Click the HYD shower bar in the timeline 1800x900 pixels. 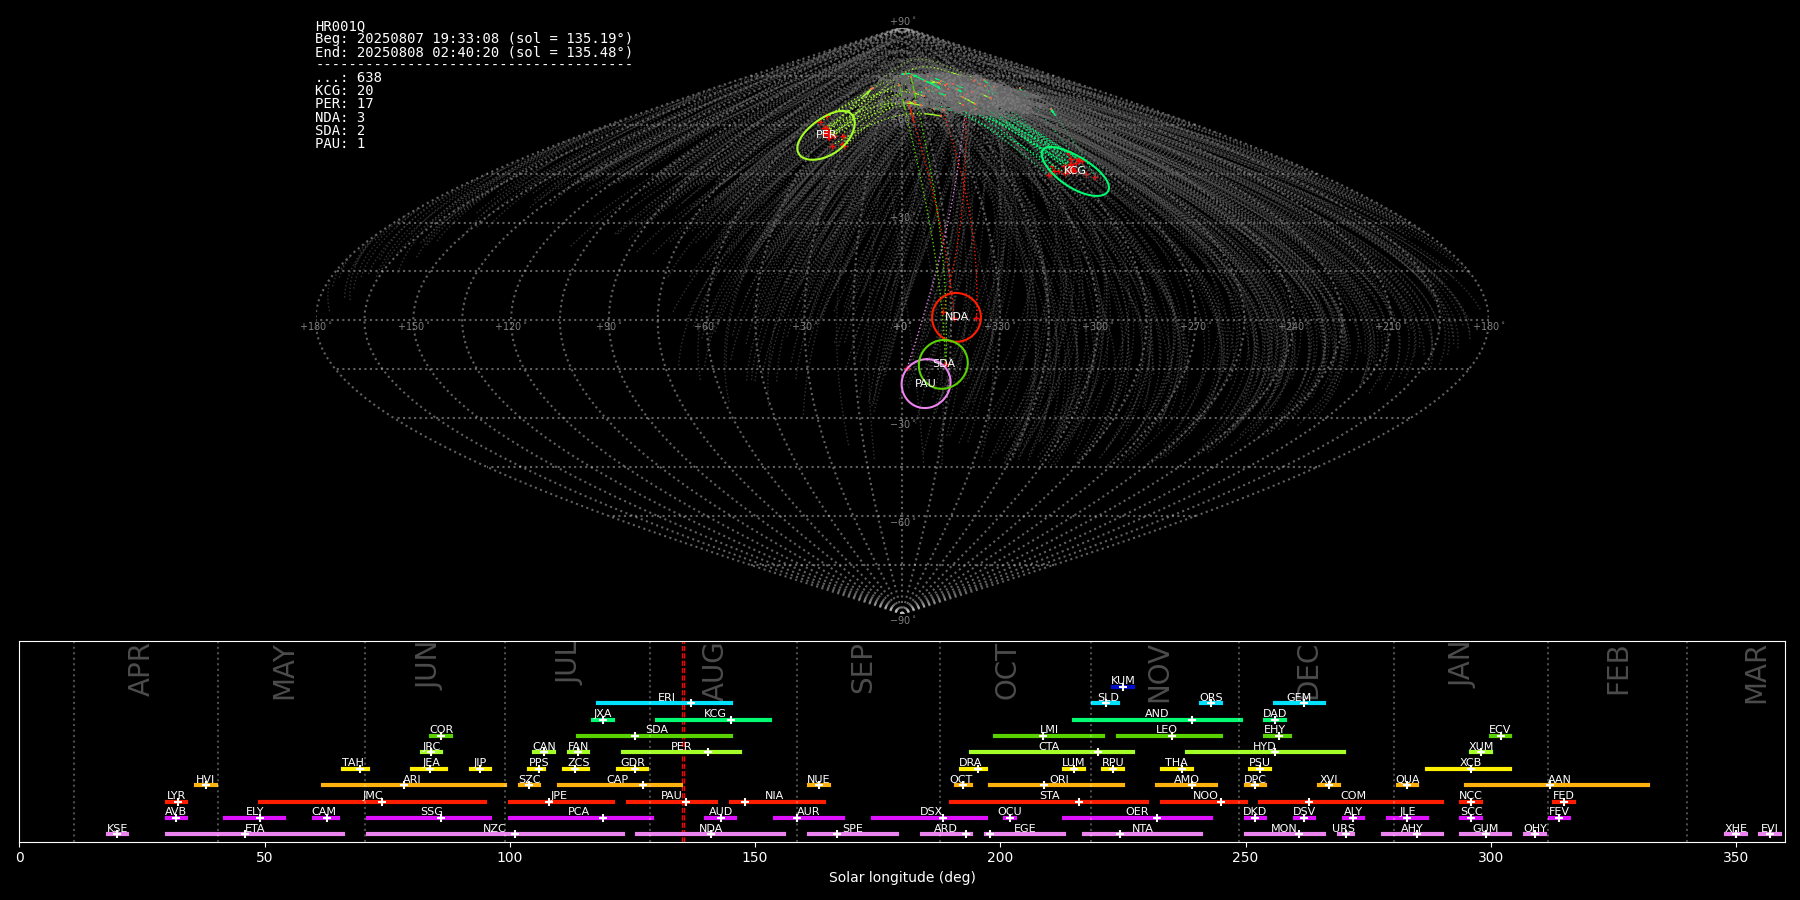1265,752
